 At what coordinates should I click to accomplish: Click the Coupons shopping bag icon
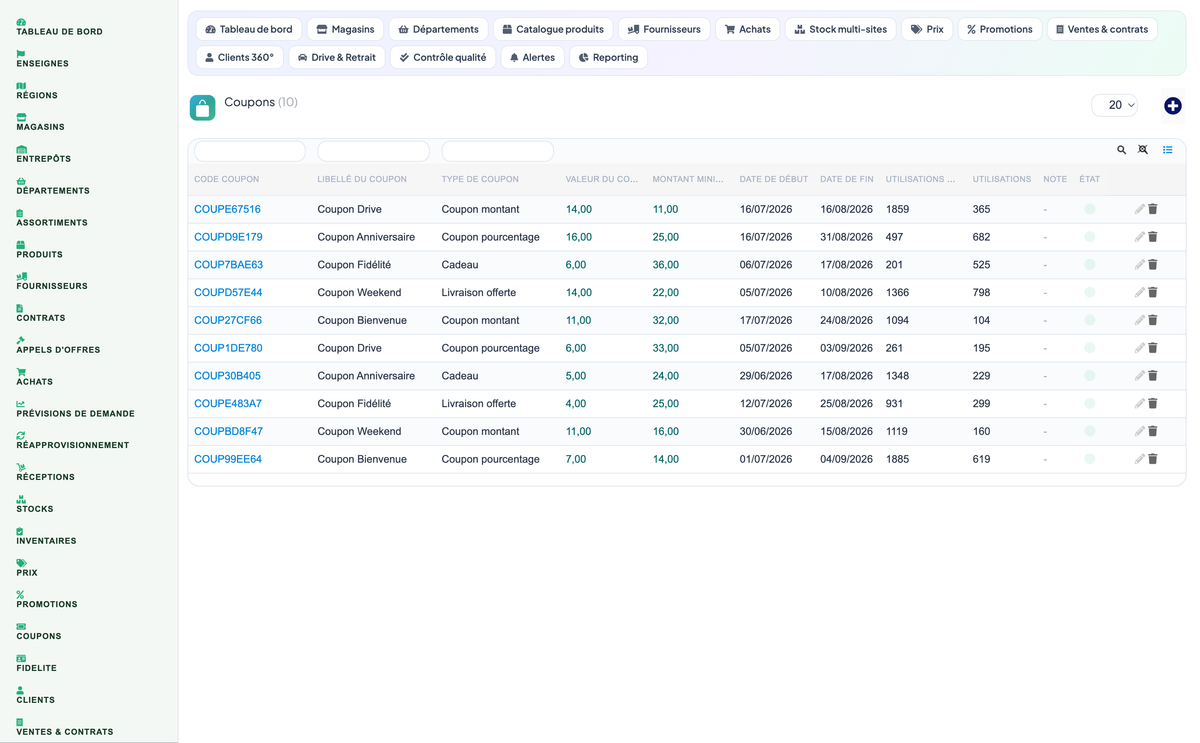pos(203,108)
